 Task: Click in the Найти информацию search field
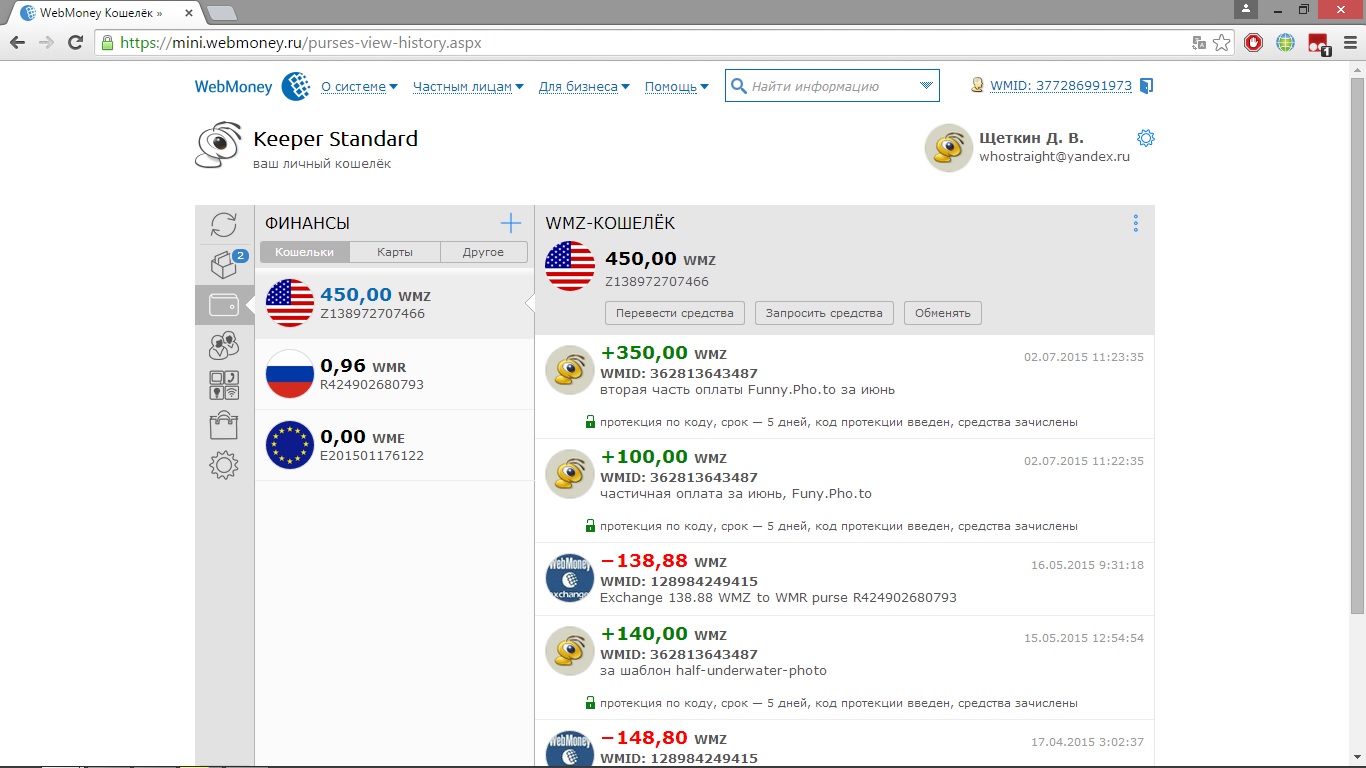(x=832, y=86)
